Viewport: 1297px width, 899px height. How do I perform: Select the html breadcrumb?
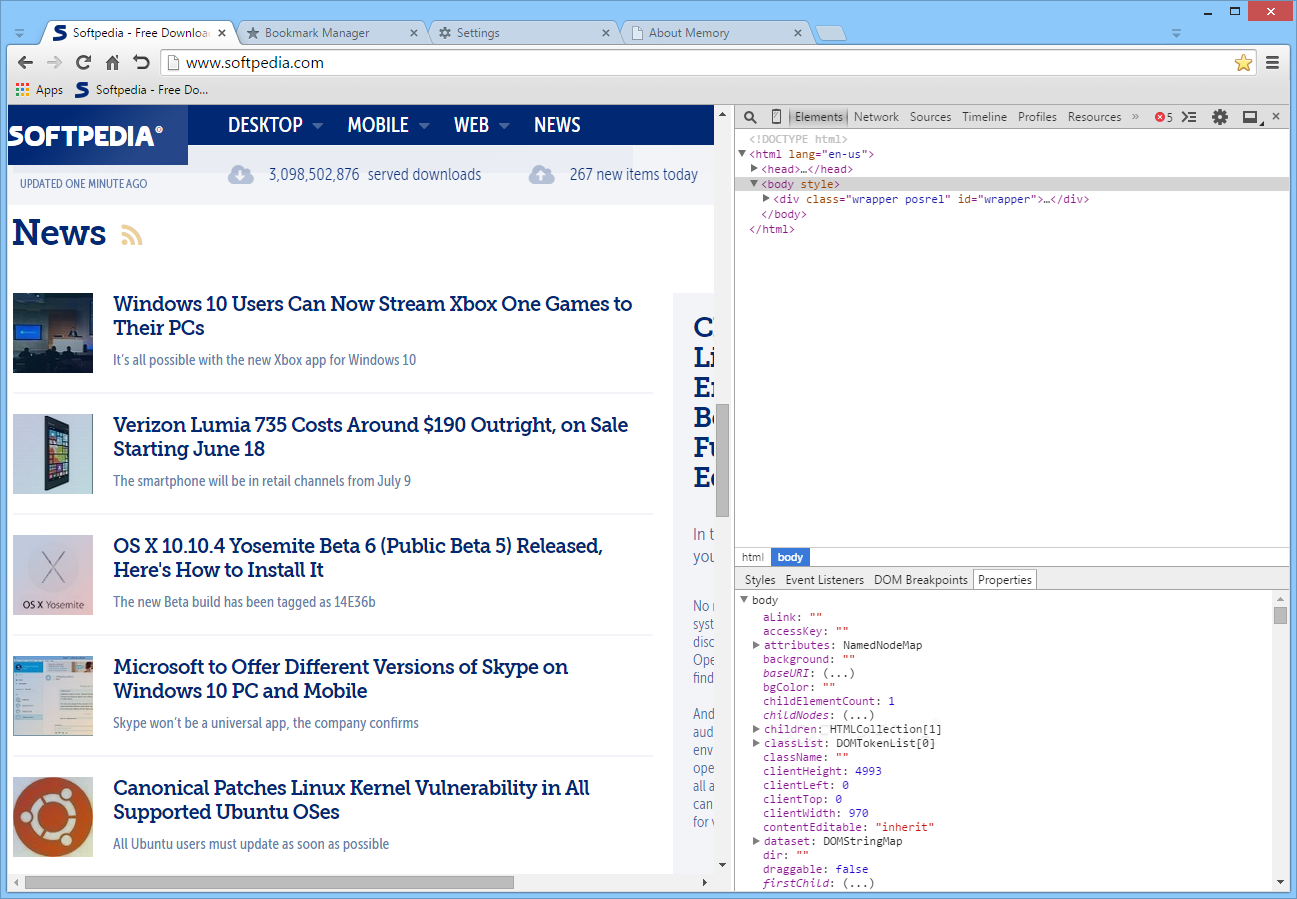(753, 557)
